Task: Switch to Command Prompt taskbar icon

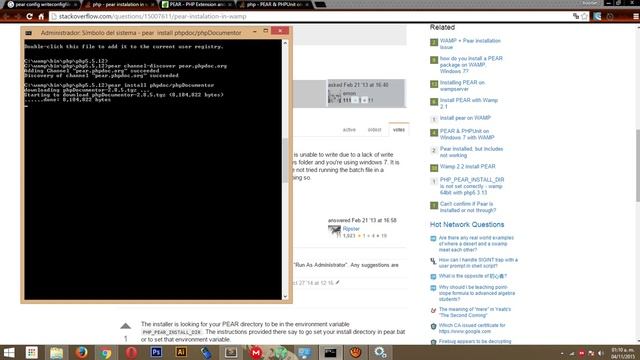Action: (x=330, y=352)
